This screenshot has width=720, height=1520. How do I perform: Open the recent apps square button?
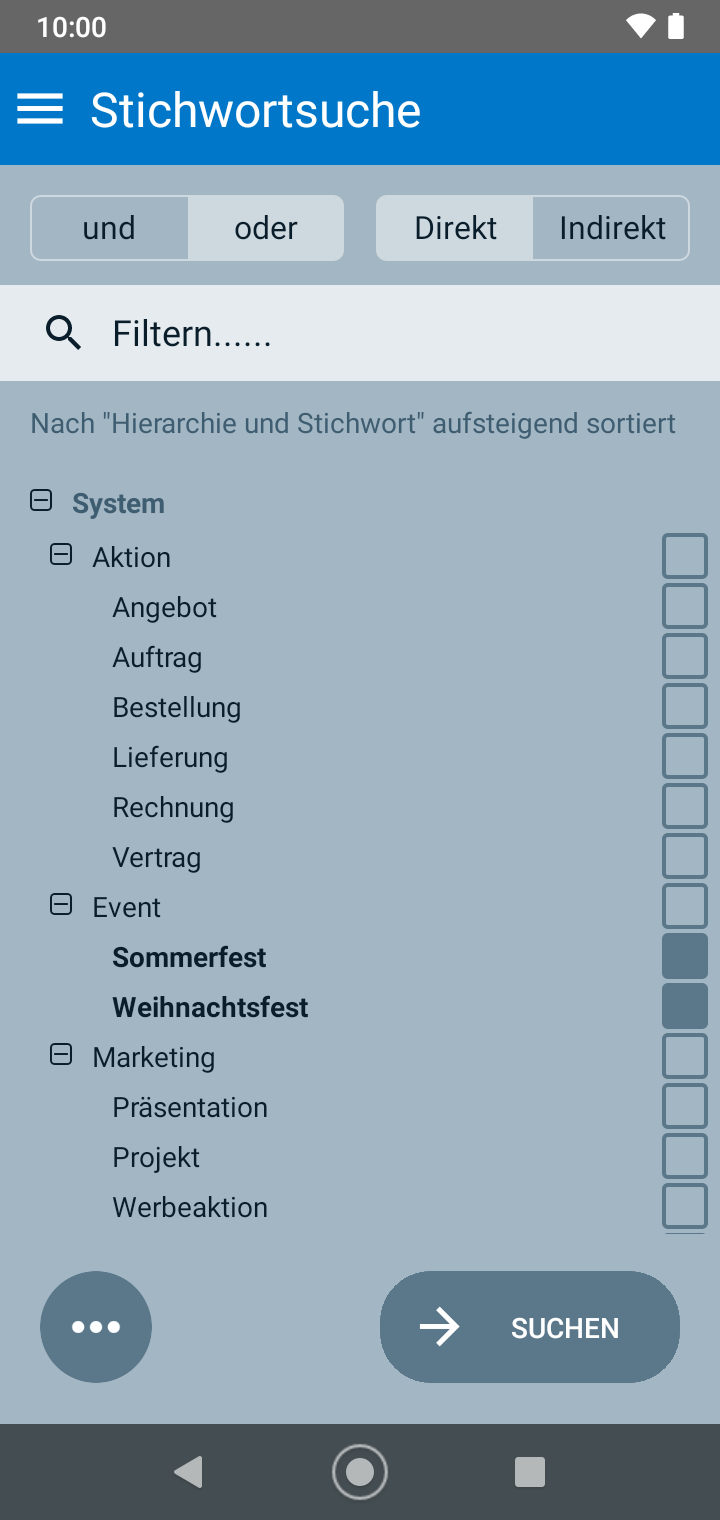coord(529,1472)
